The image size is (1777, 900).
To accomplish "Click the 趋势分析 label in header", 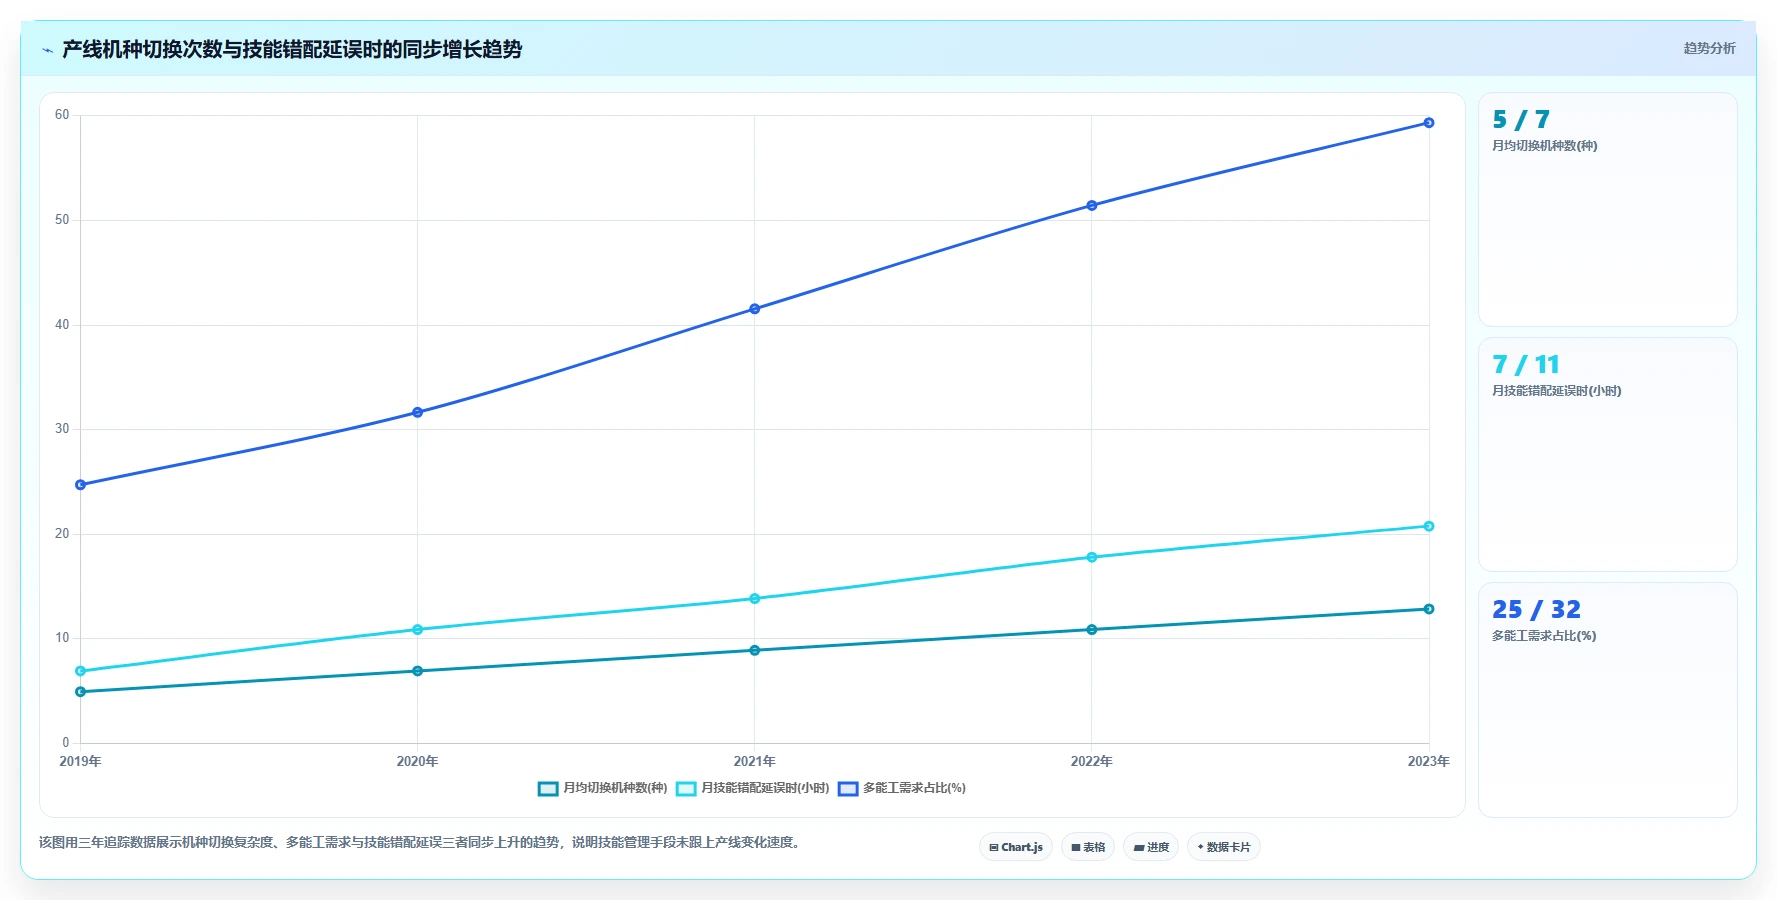I will (x=1709, y=48).
